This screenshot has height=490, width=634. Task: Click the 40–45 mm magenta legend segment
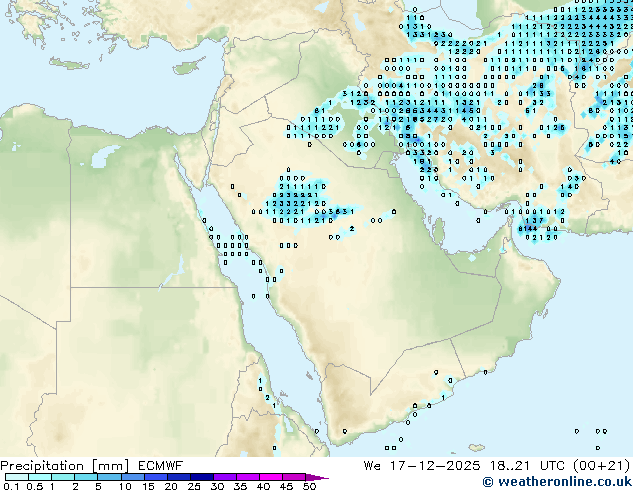tap(271, 477)
